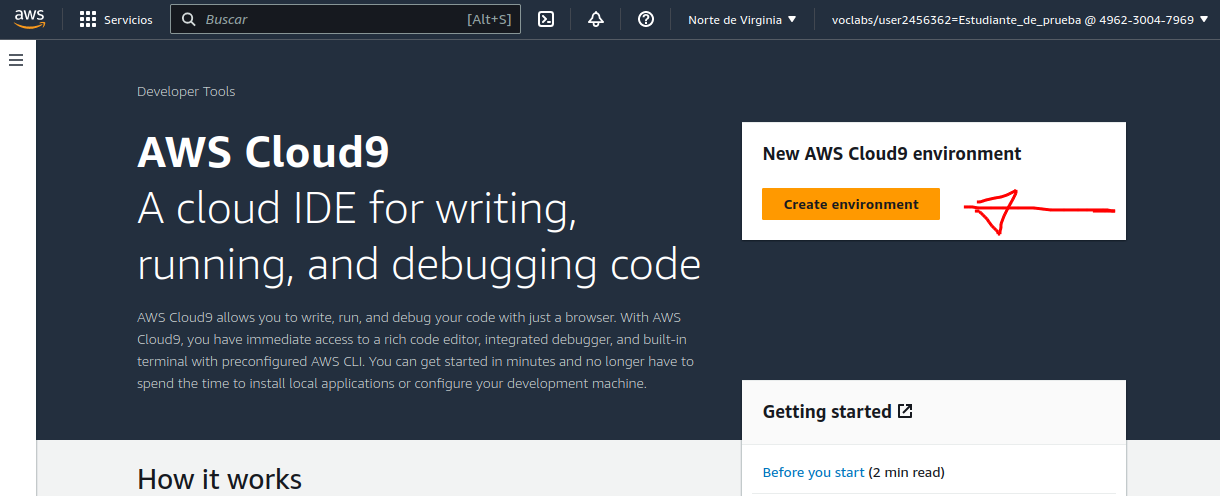
Task: Click the arrow next to account ID
Action: 1203,19
